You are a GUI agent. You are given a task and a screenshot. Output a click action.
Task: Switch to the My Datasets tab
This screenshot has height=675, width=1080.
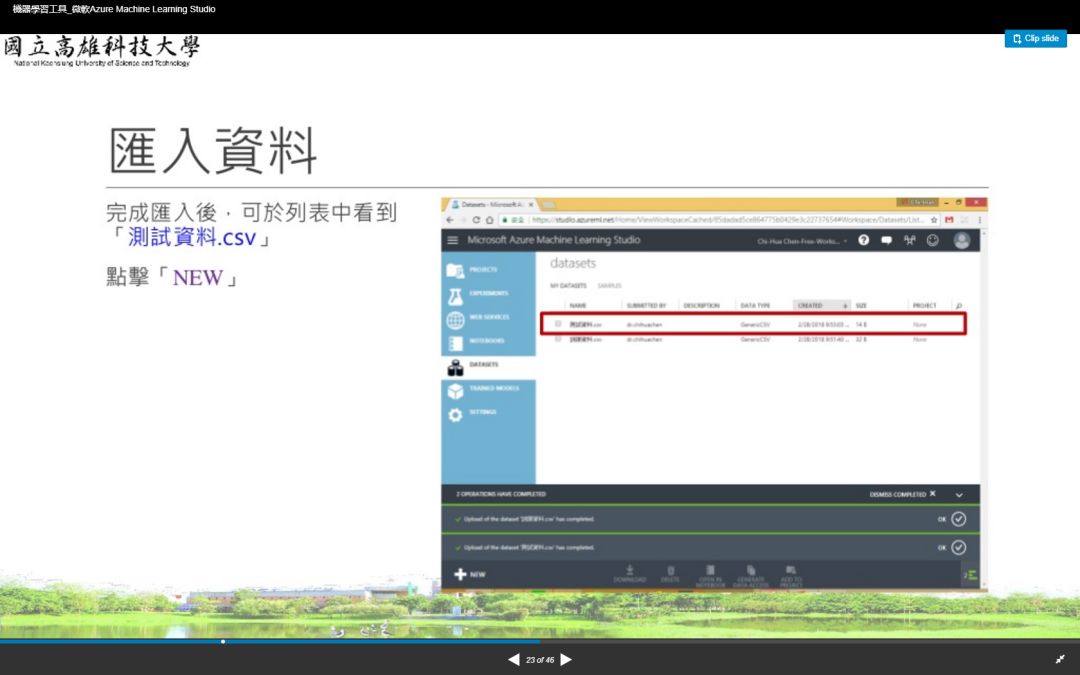pyautogui.click(x=568, y=285)
